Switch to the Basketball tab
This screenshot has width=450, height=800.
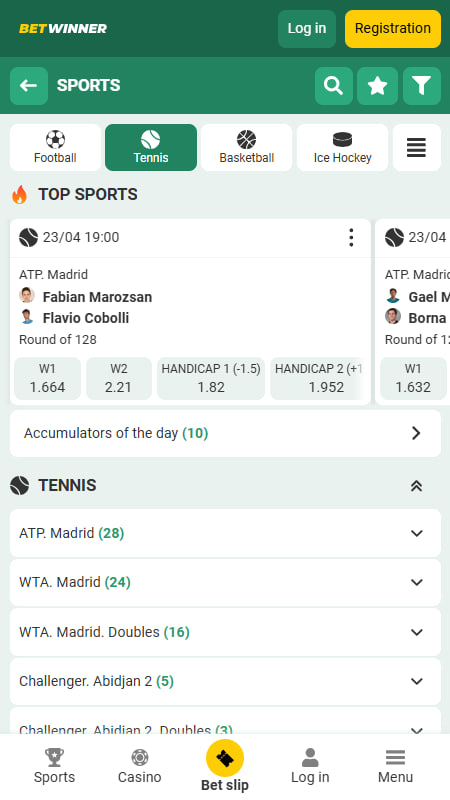coord(246,147)
